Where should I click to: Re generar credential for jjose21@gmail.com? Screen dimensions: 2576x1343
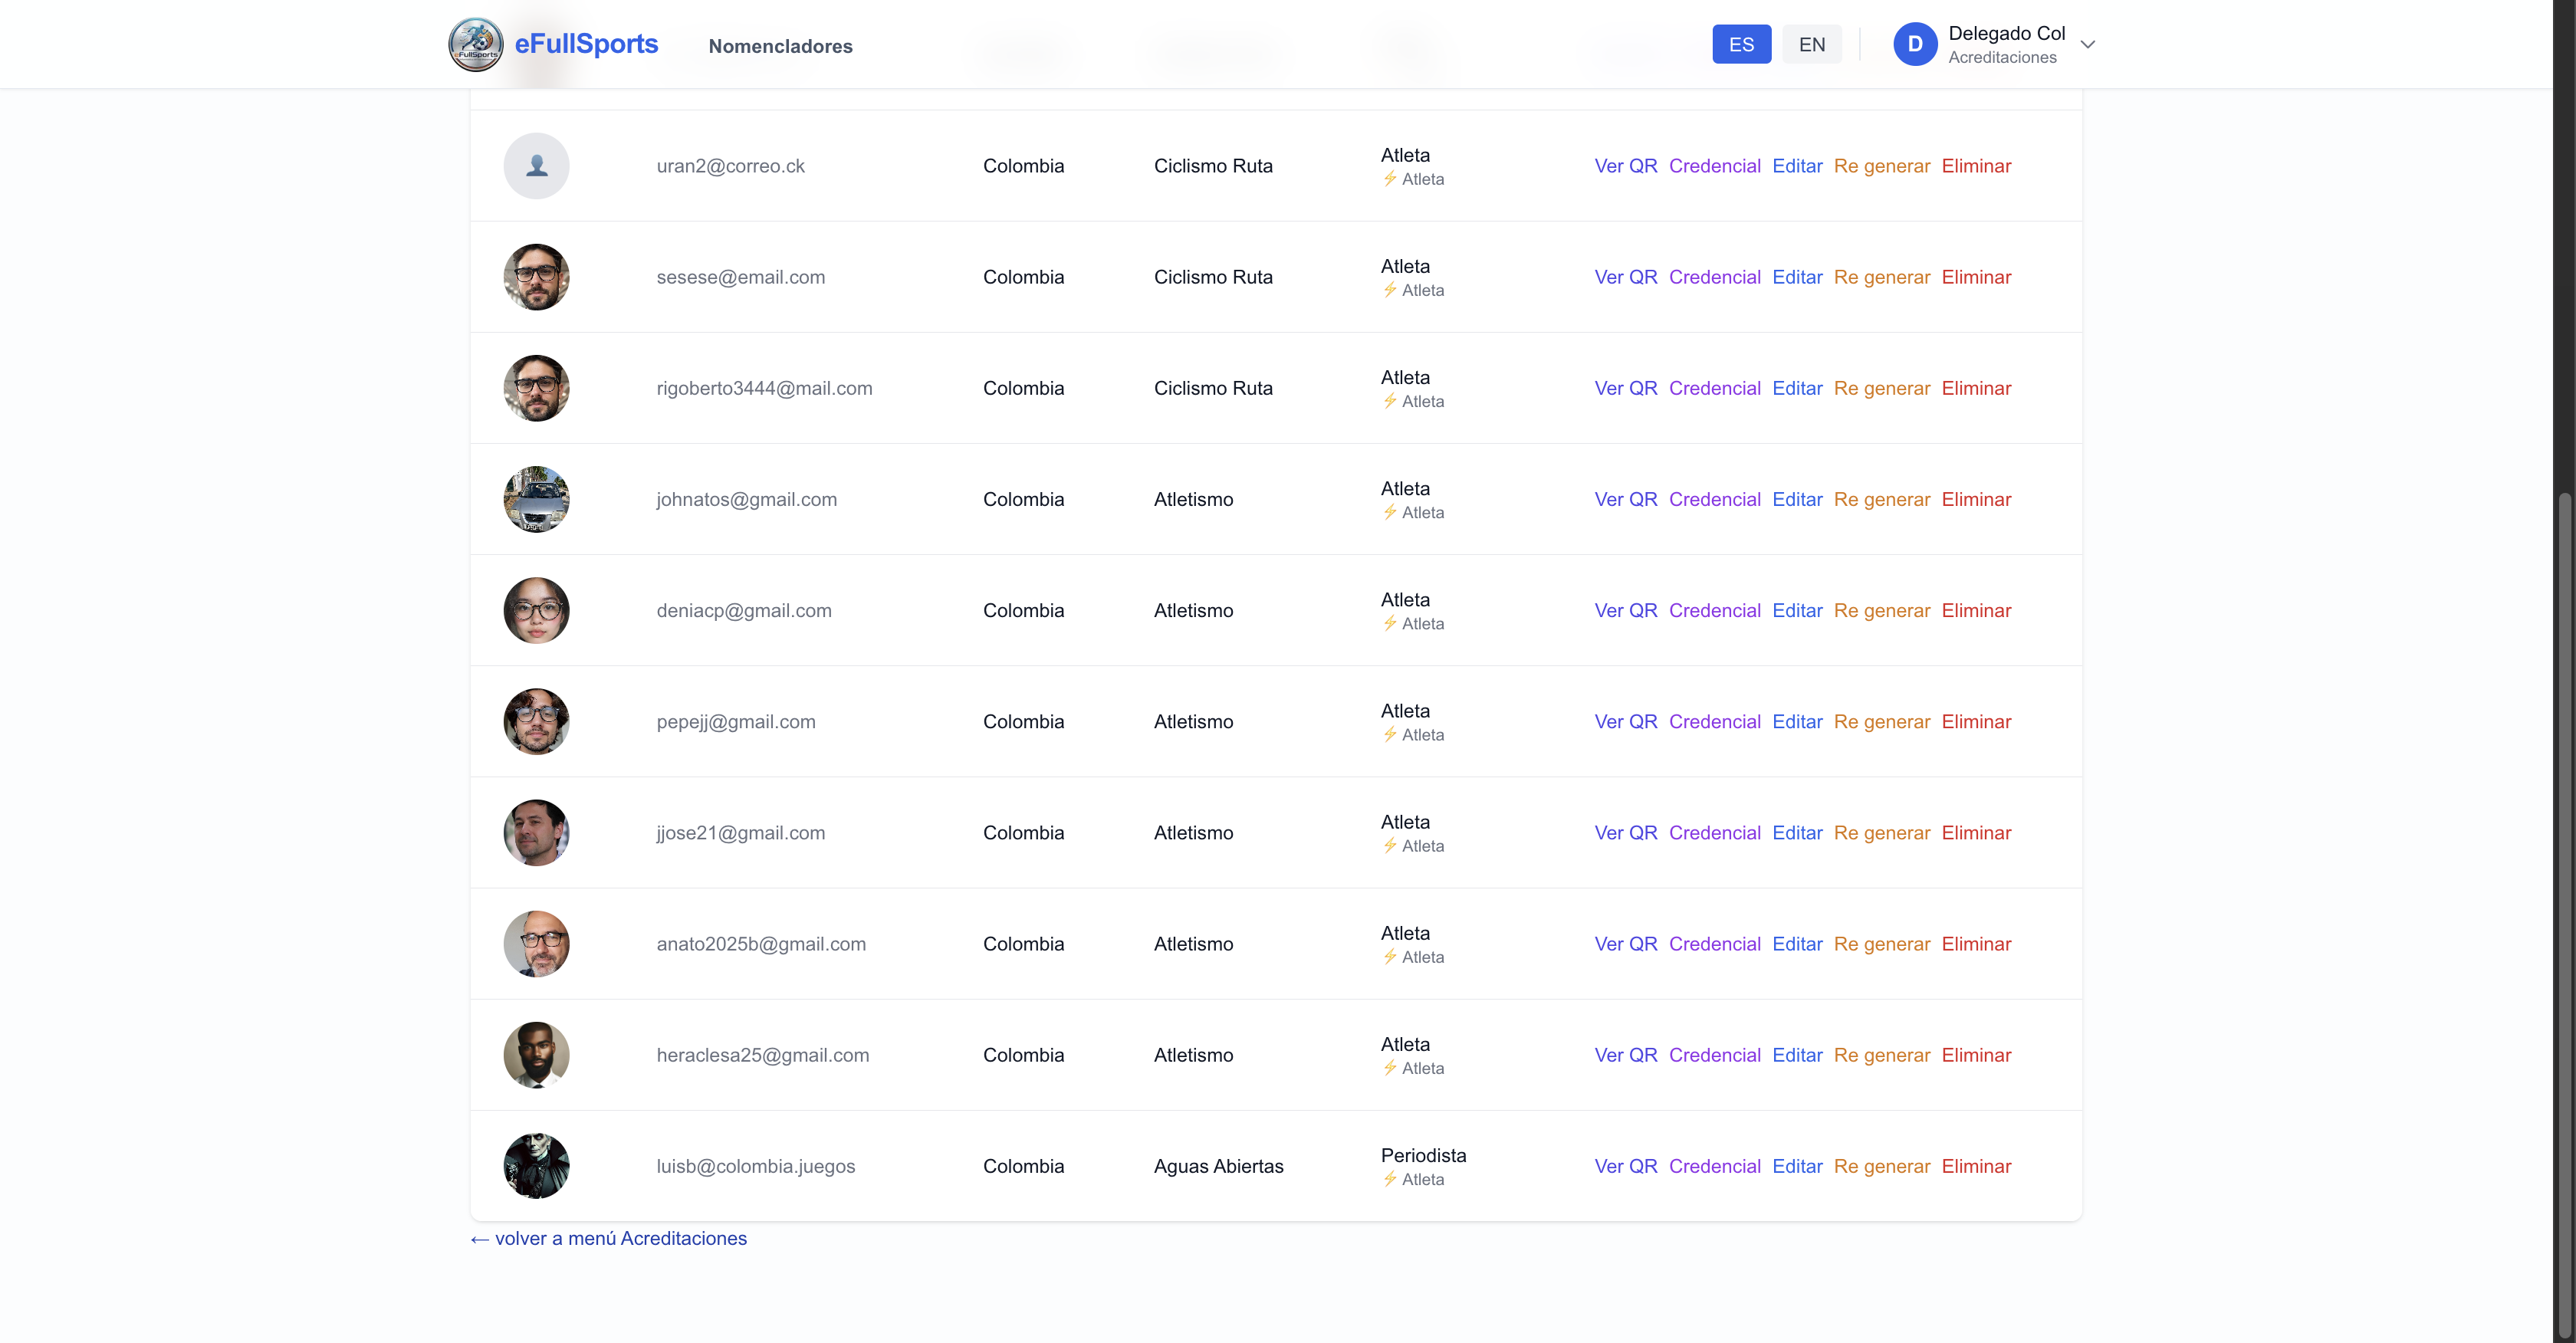pyautogui.click(x=1881, y=833)
